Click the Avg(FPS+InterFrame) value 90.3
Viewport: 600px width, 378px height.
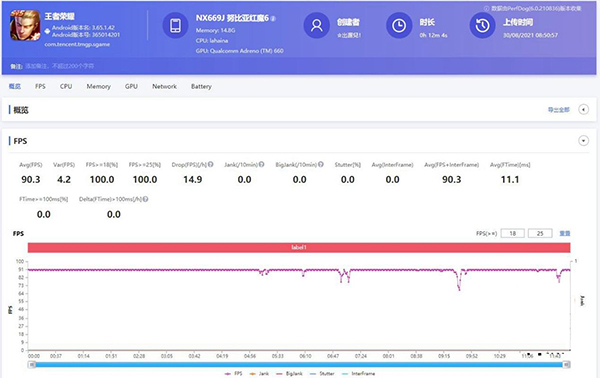(x=452, y=179)
